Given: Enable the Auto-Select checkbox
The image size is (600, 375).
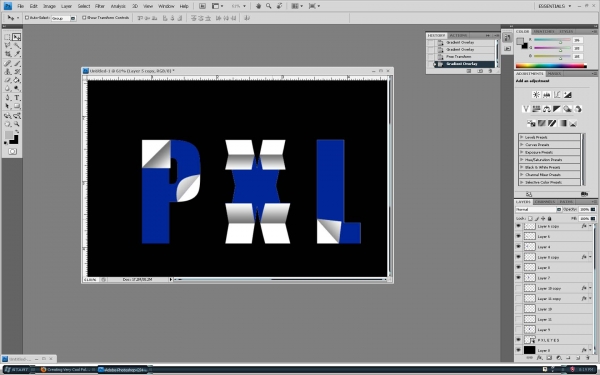Looking at the screenshot, I should coord(27,18).
